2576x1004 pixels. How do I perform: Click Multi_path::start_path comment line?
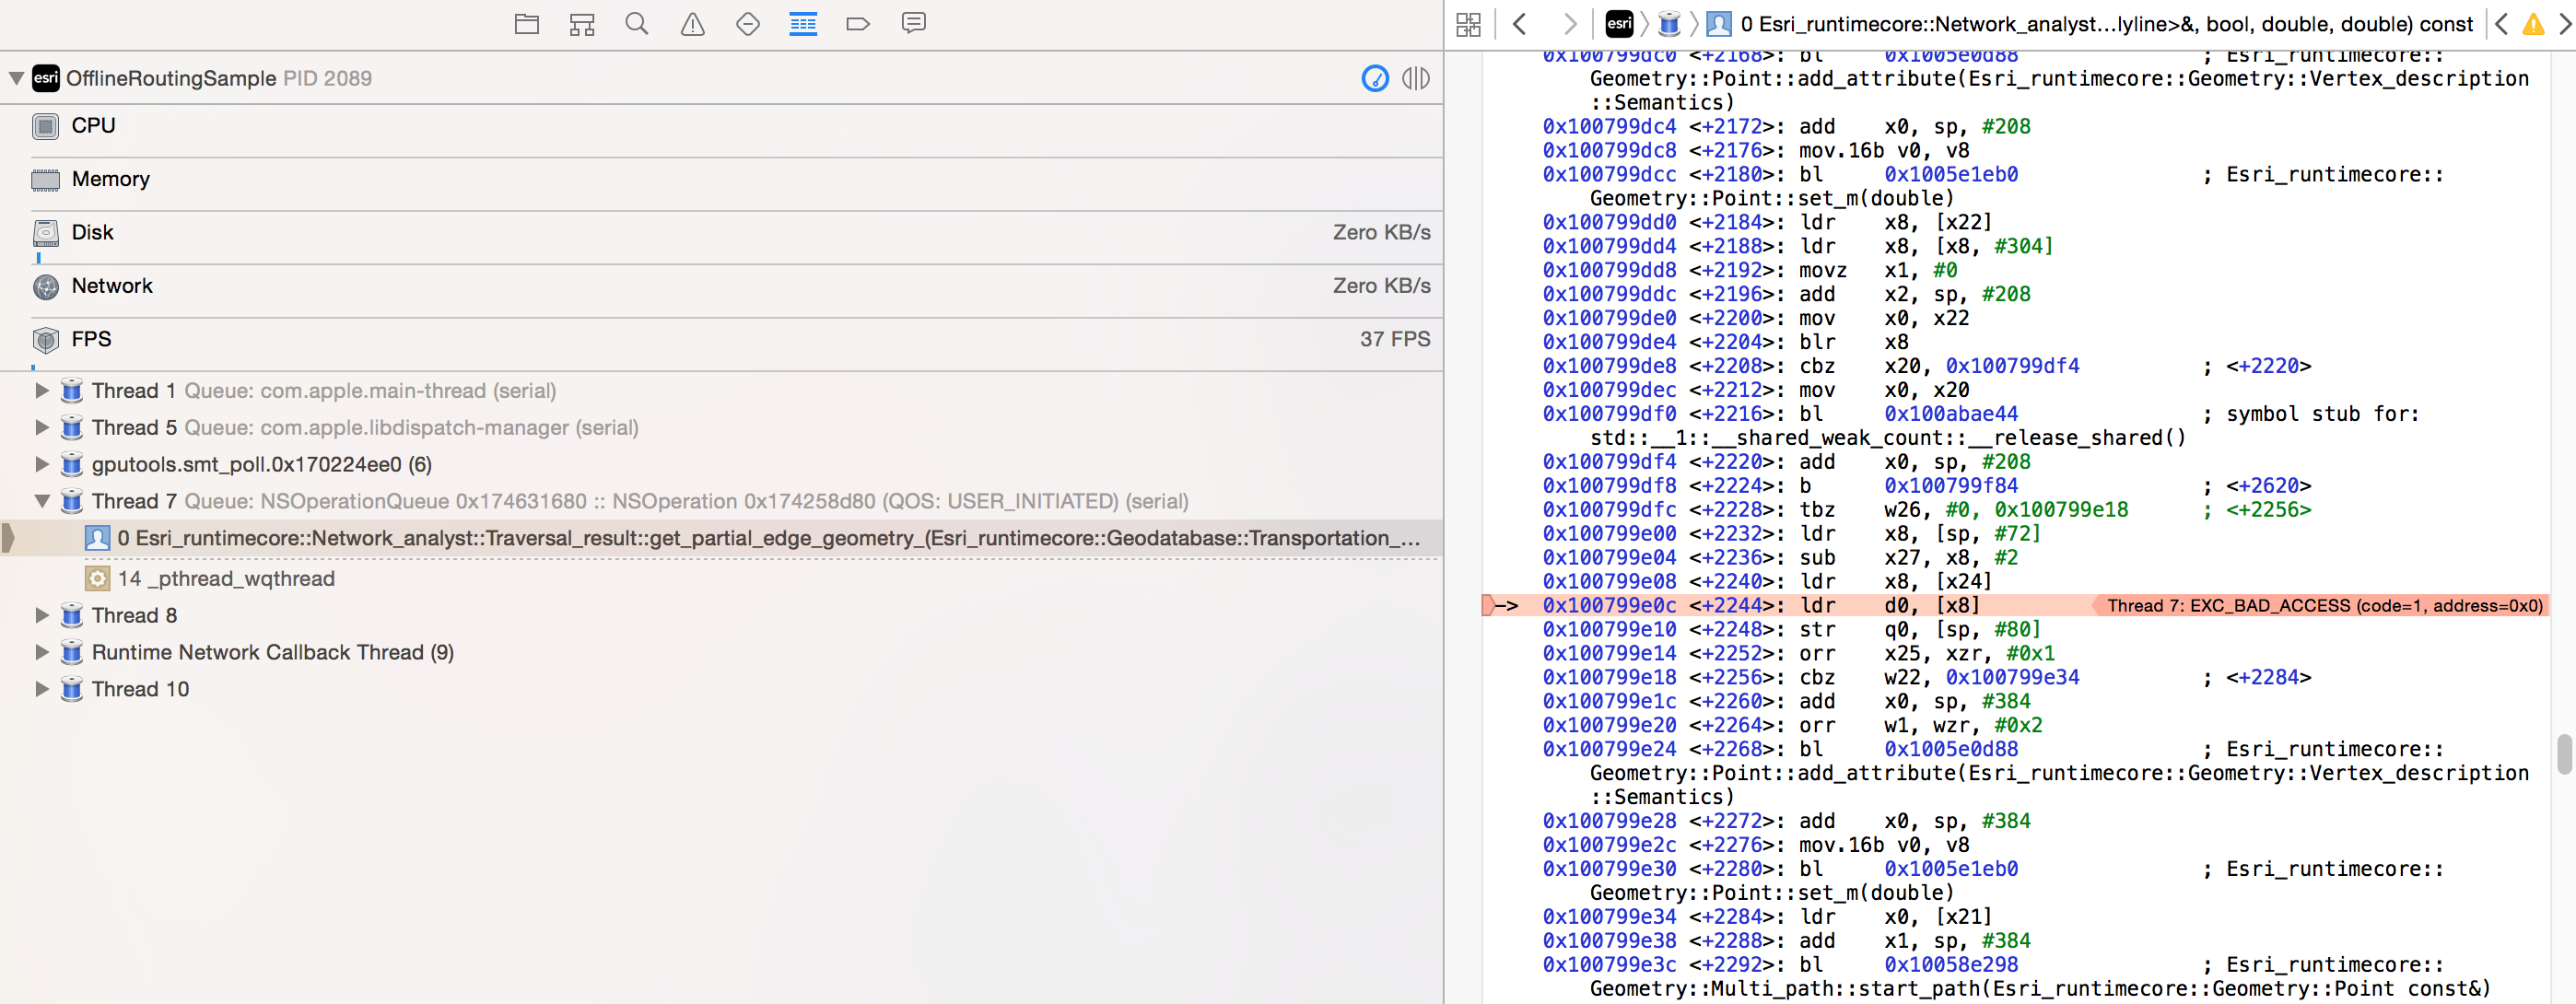2040,989
